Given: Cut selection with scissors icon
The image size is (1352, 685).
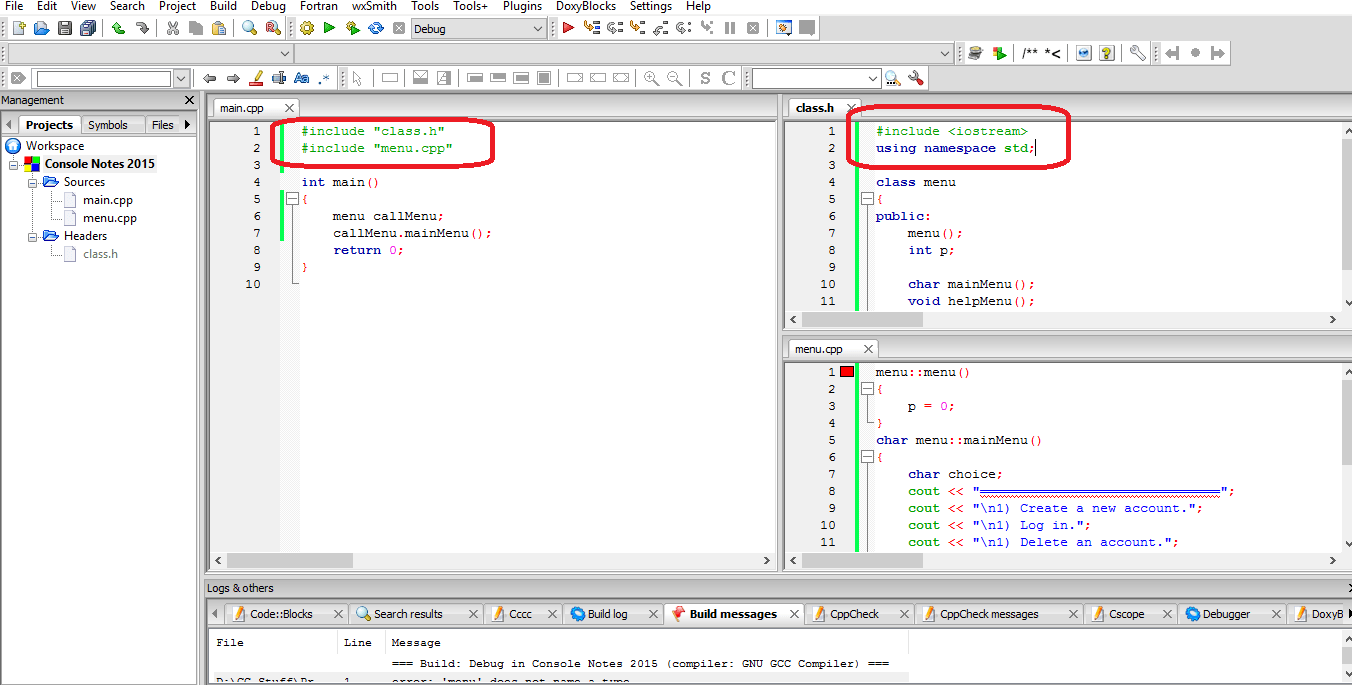Looking at the screenshot, I should click(172, 28).
